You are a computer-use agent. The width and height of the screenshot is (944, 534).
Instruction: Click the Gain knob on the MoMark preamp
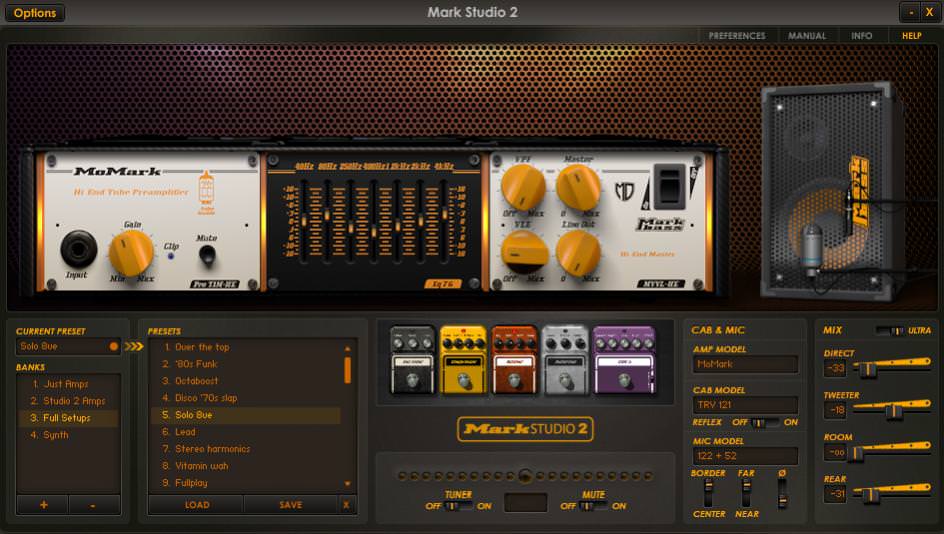click(x=131, y=253)
